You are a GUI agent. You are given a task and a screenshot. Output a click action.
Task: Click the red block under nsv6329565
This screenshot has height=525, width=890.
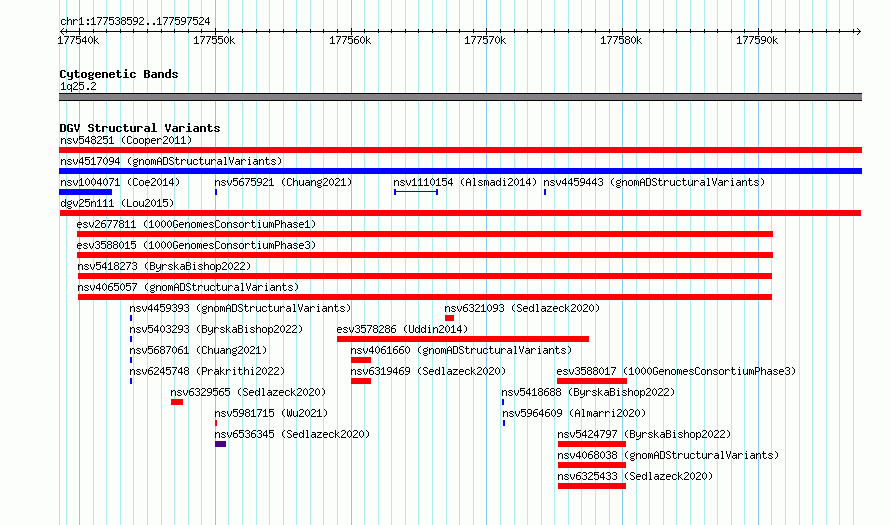(177, 402)
